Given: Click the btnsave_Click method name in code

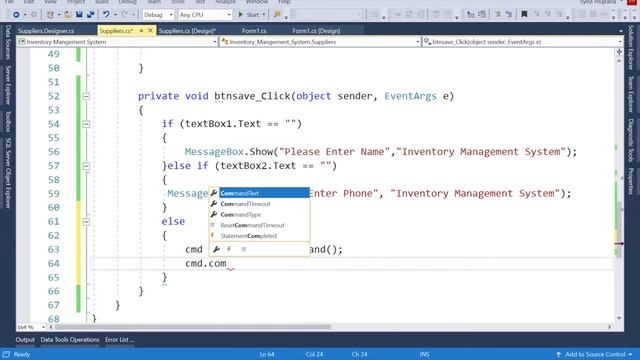Looking at the screenshot, I should click(x=252, y=96).
